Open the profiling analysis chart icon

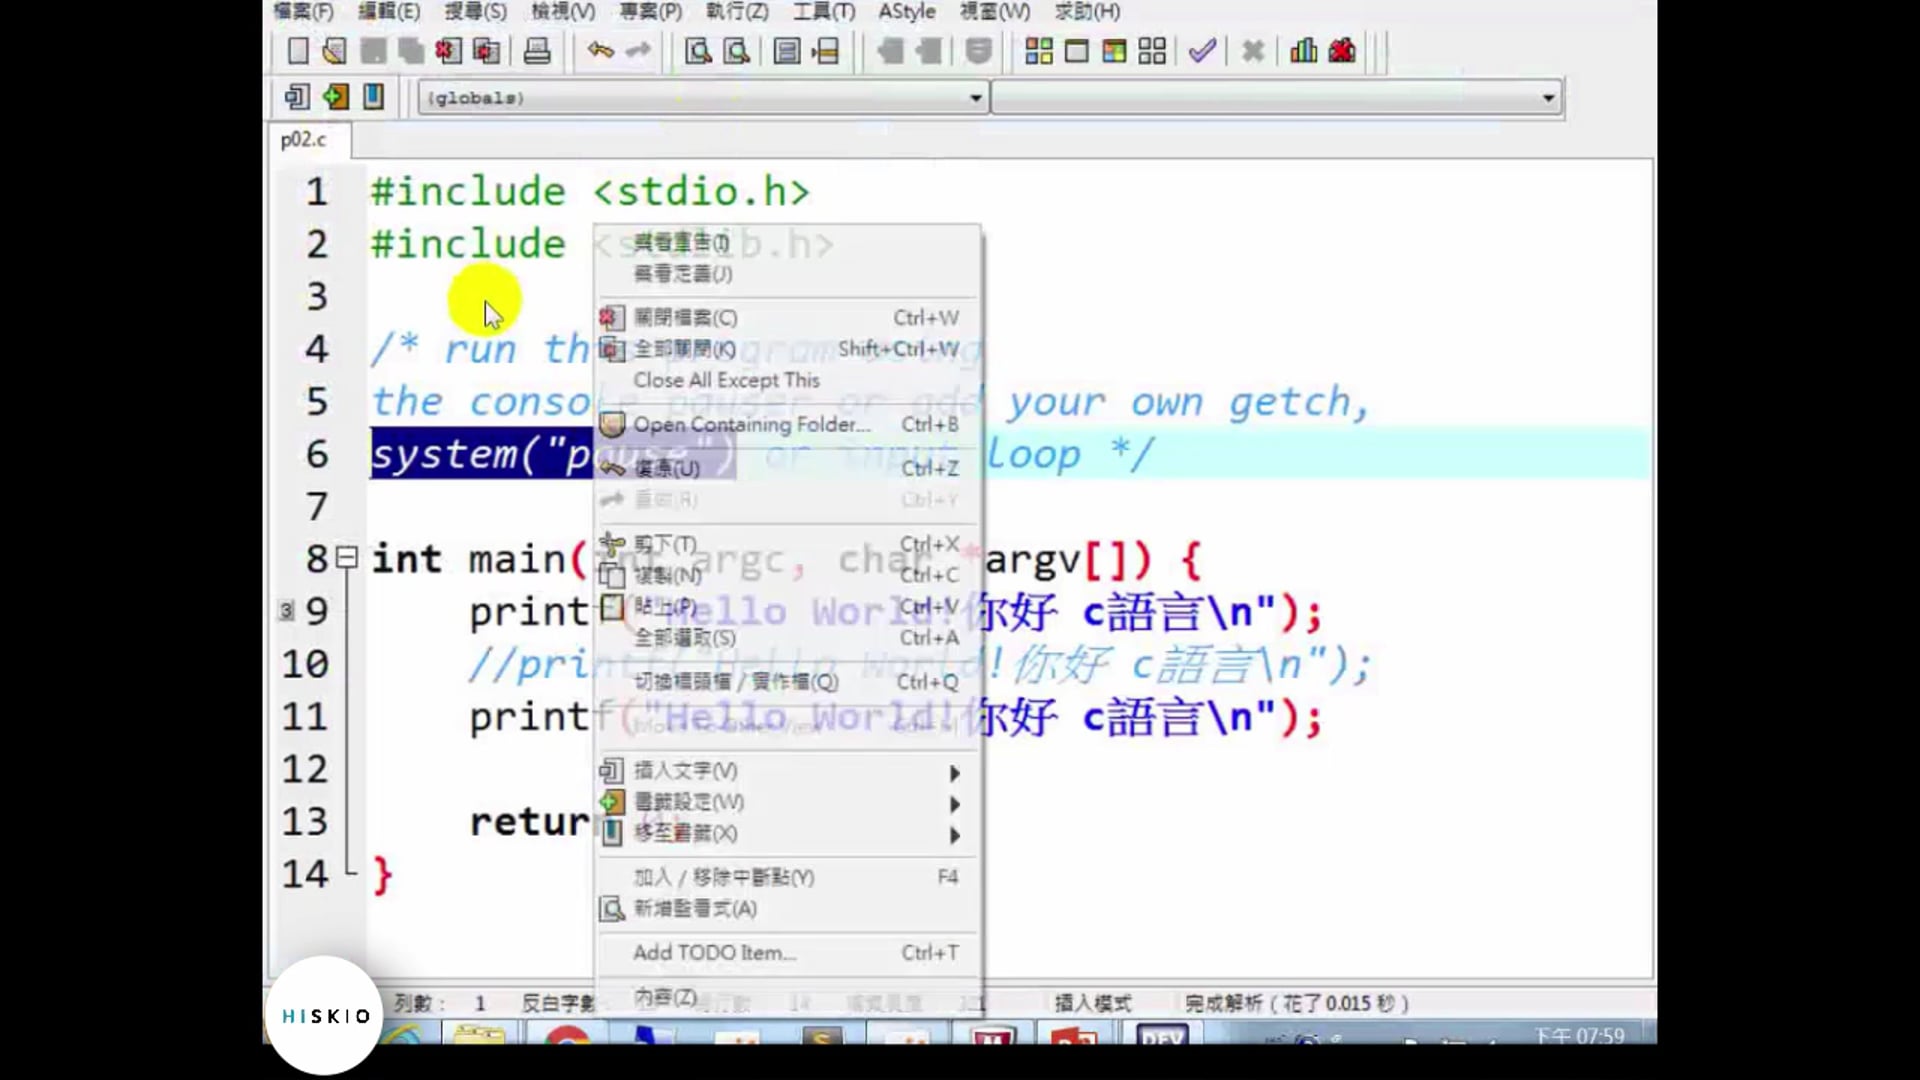click(1302, 50)
